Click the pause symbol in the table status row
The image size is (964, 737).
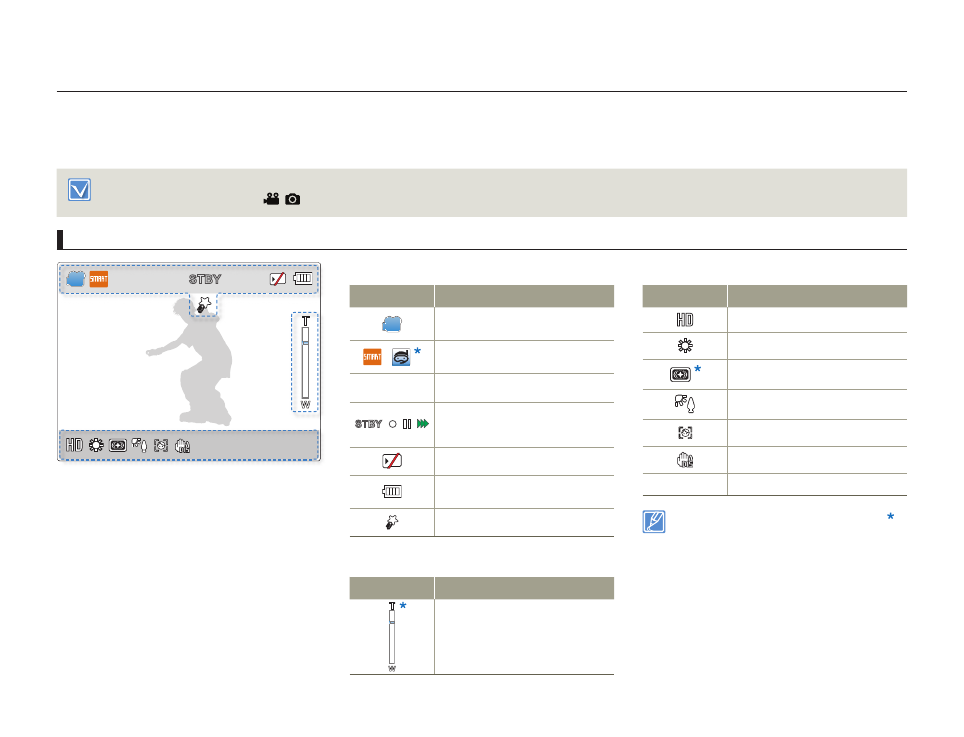(x=407, y=424)
